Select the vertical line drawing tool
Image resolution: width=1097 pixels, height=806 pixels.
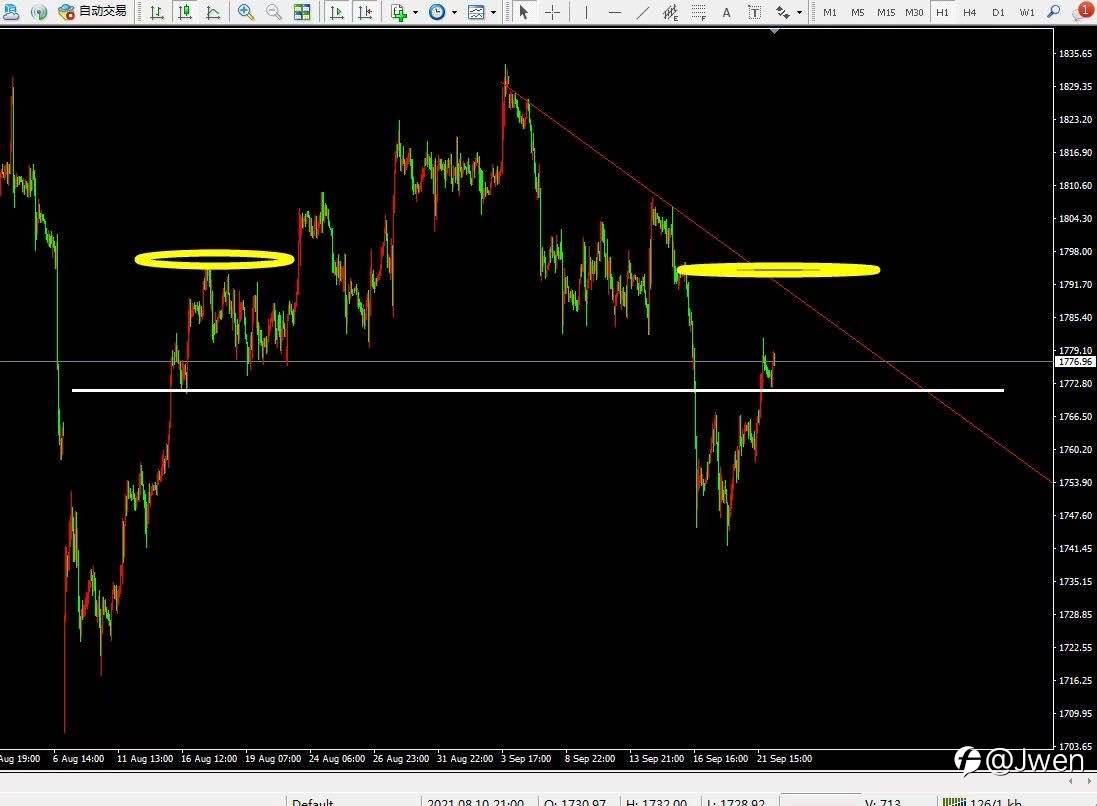pyautogui.click(x=586, y=12)
